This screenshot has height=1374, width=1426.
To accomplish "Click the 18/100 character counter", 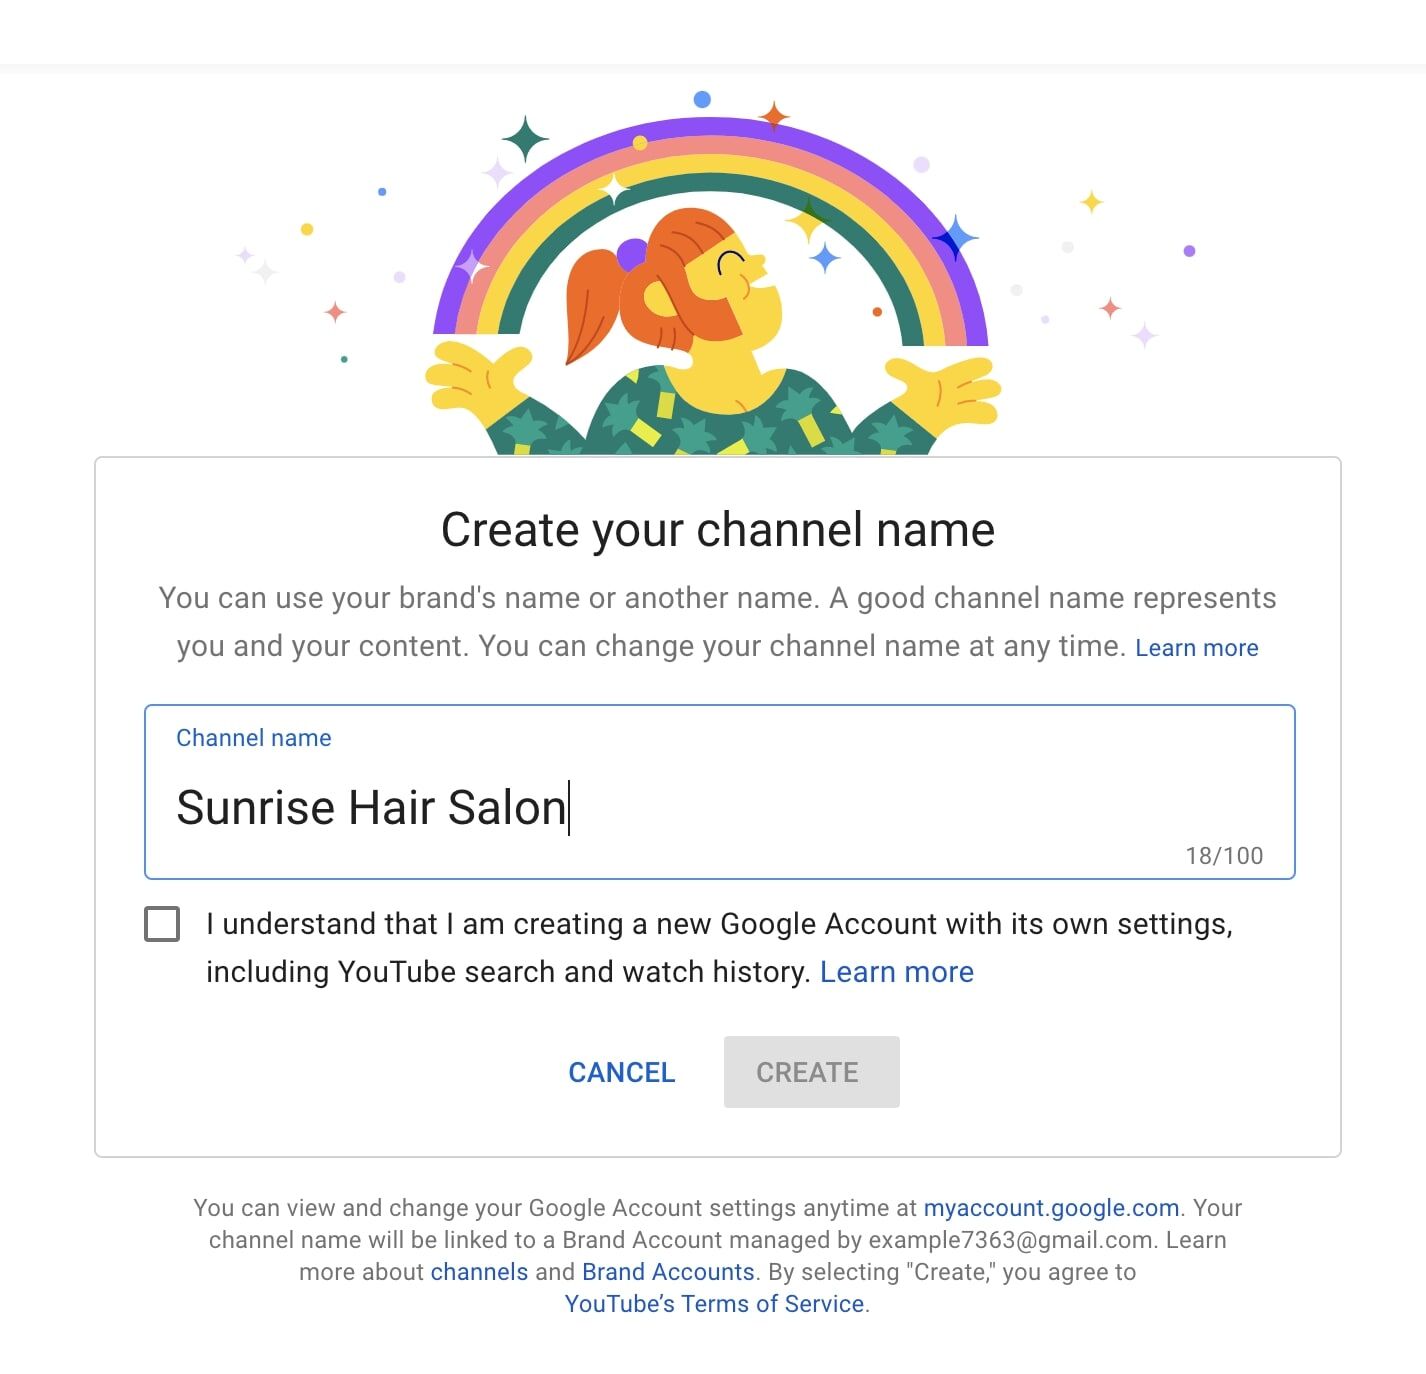I will point(1224,856).
